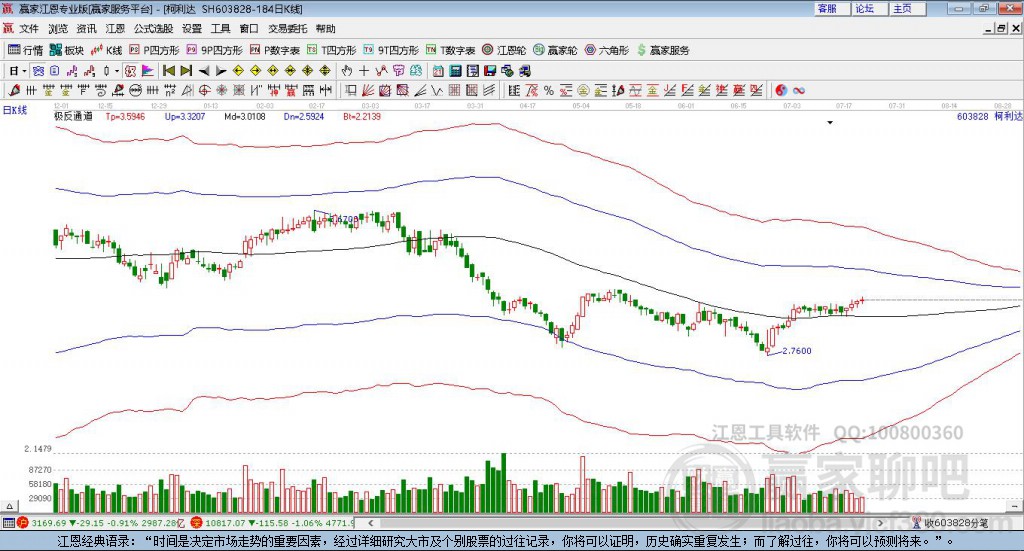The height and width of the screenshot is (551, 1024).
Task: Click the zigzag wave line tool
Action: (438, 90)
